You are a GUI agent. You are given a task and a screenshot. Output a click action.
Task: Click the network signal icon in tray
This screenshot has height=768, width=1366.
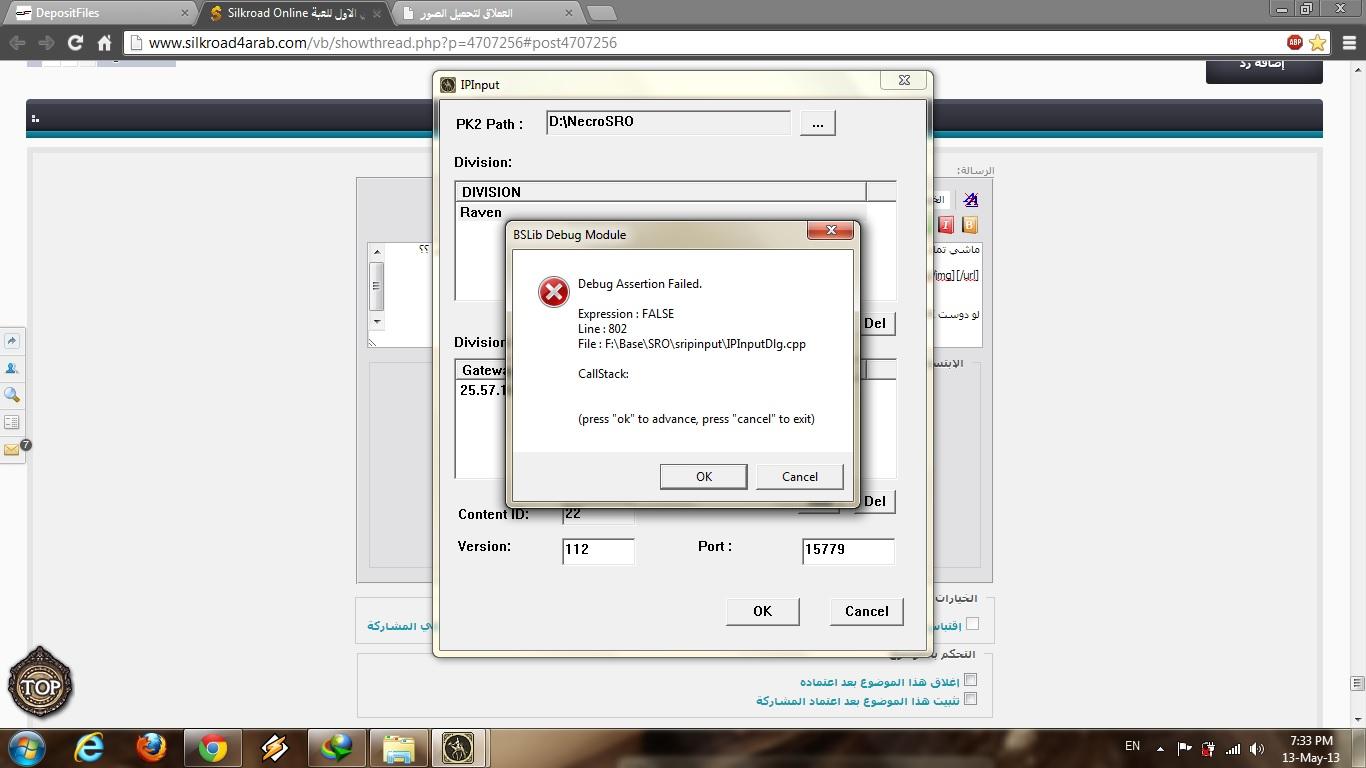click(x=1232, y=748)
